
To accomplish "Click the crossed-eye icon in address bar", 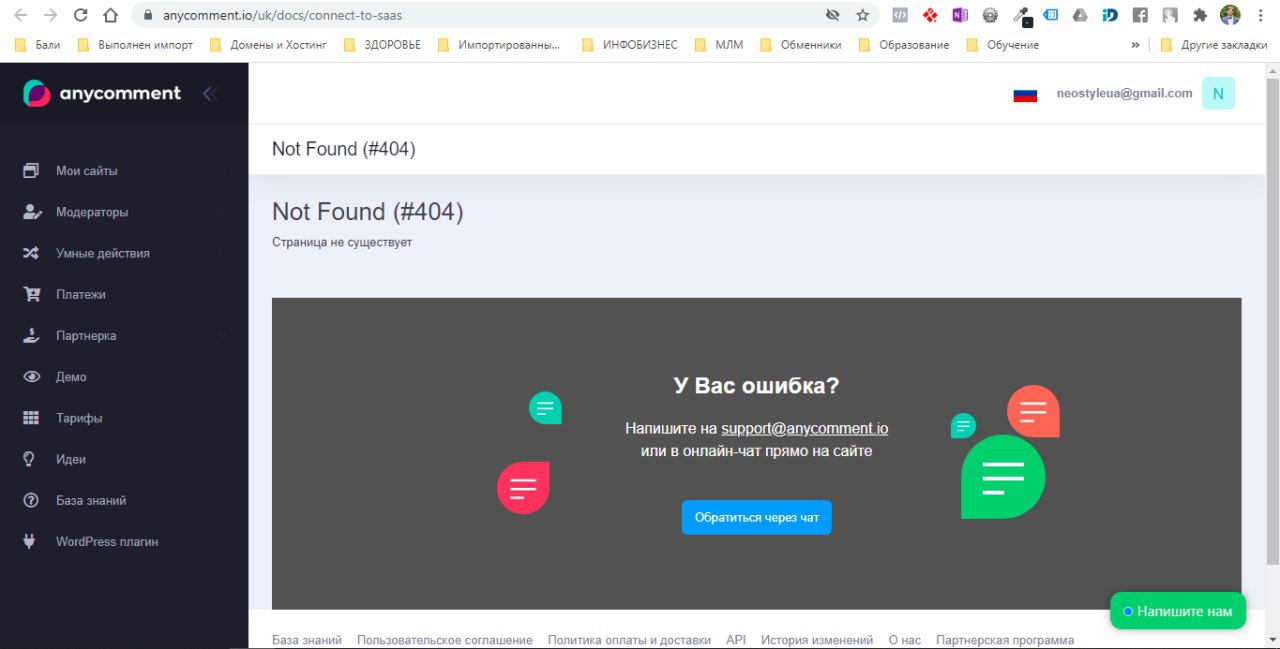I will (x=832, y=15).
